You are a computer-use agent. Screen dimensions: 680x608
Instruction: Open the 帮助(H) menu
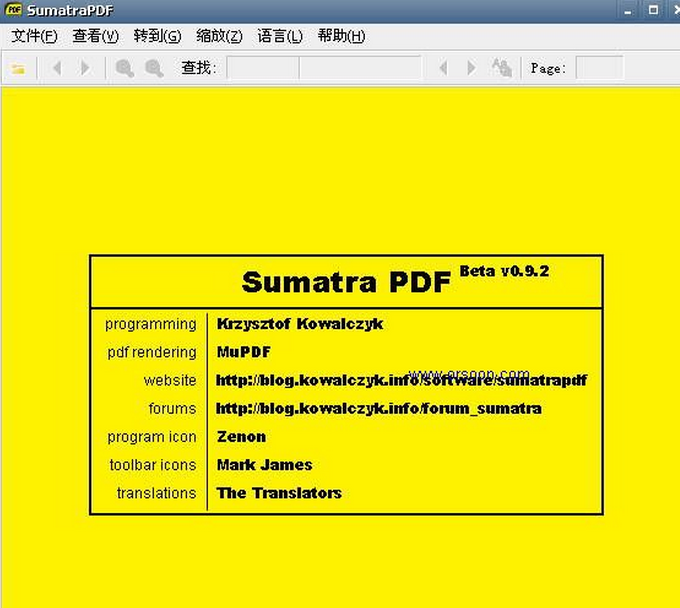pyautogui.click(x=341, y=36)
